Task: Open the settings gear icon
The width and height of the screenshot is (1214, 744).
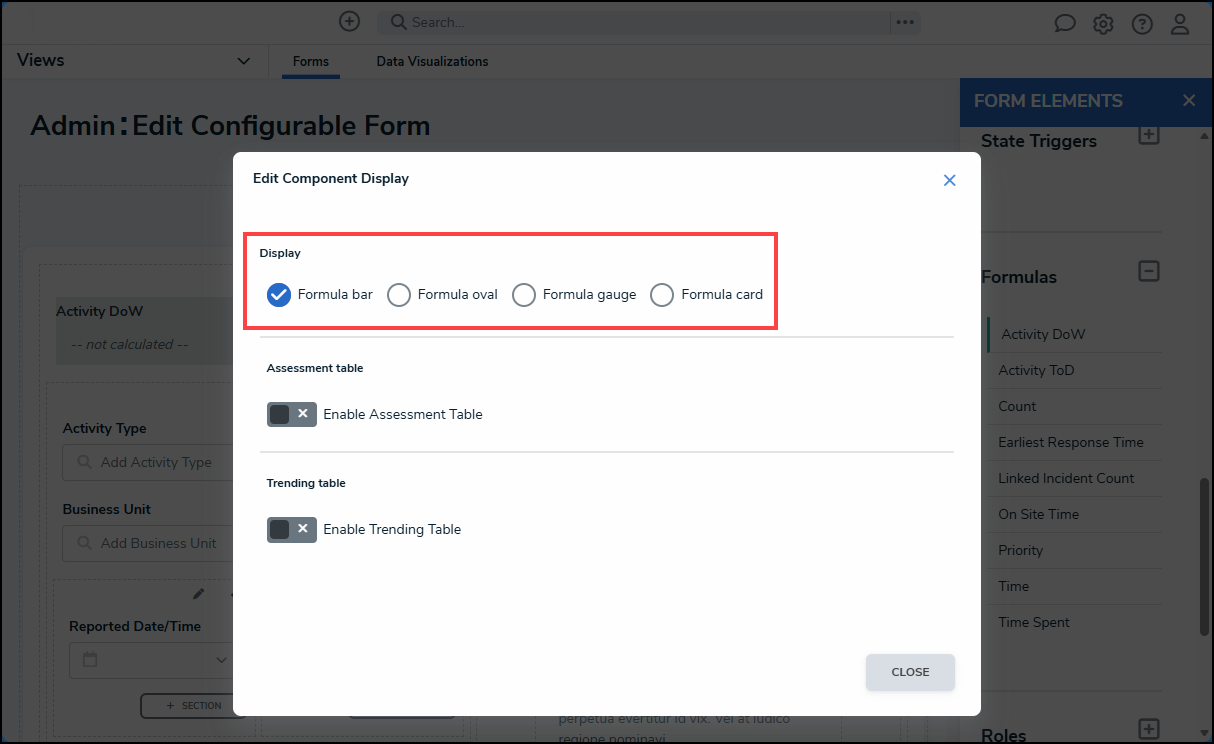Action: coord(1103,23)
